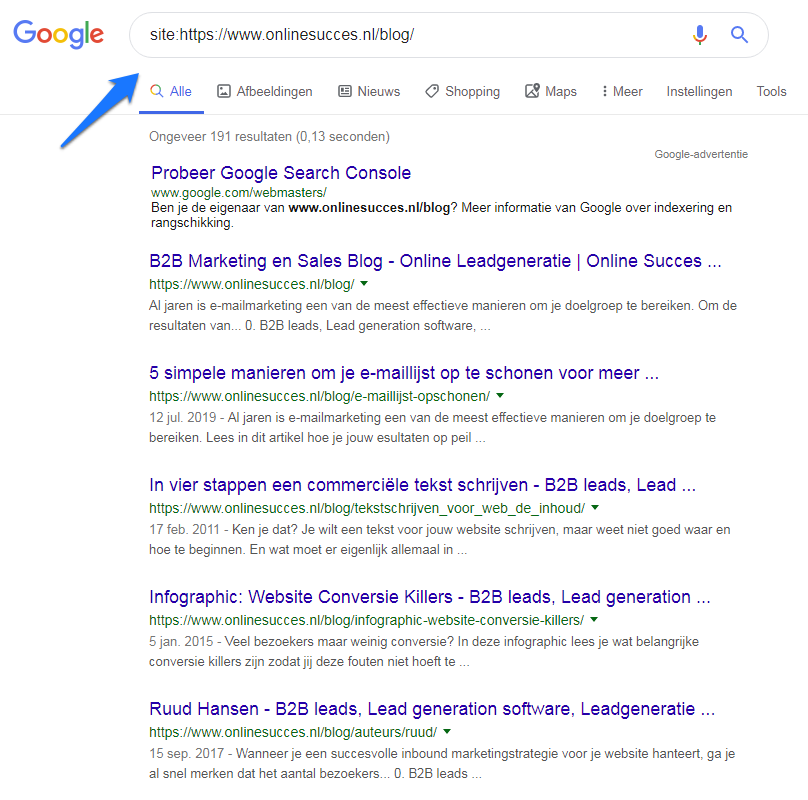The width and height of the screenshot is (808, 800).
Task: Open the Ruud Hansen result
Action: (x=432, y=709)
